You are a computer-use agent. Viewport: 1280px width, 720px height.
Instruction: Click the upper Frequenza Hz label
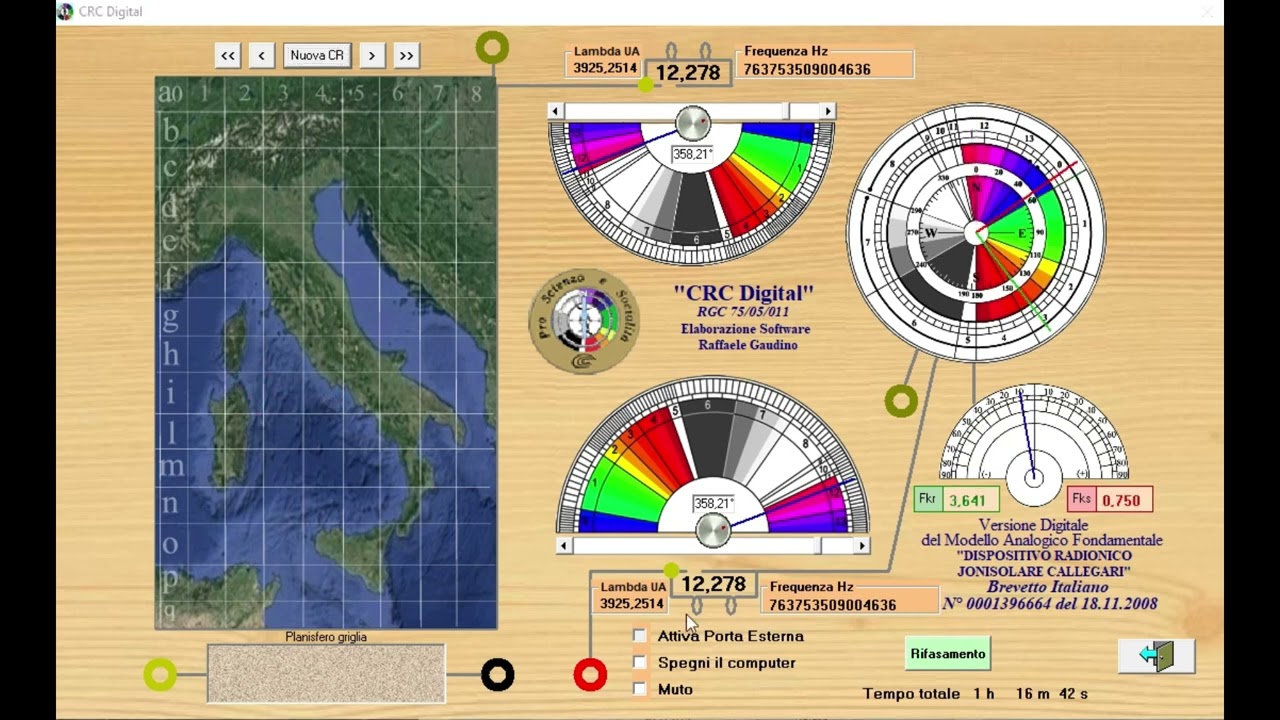click(x=786, y=51)
